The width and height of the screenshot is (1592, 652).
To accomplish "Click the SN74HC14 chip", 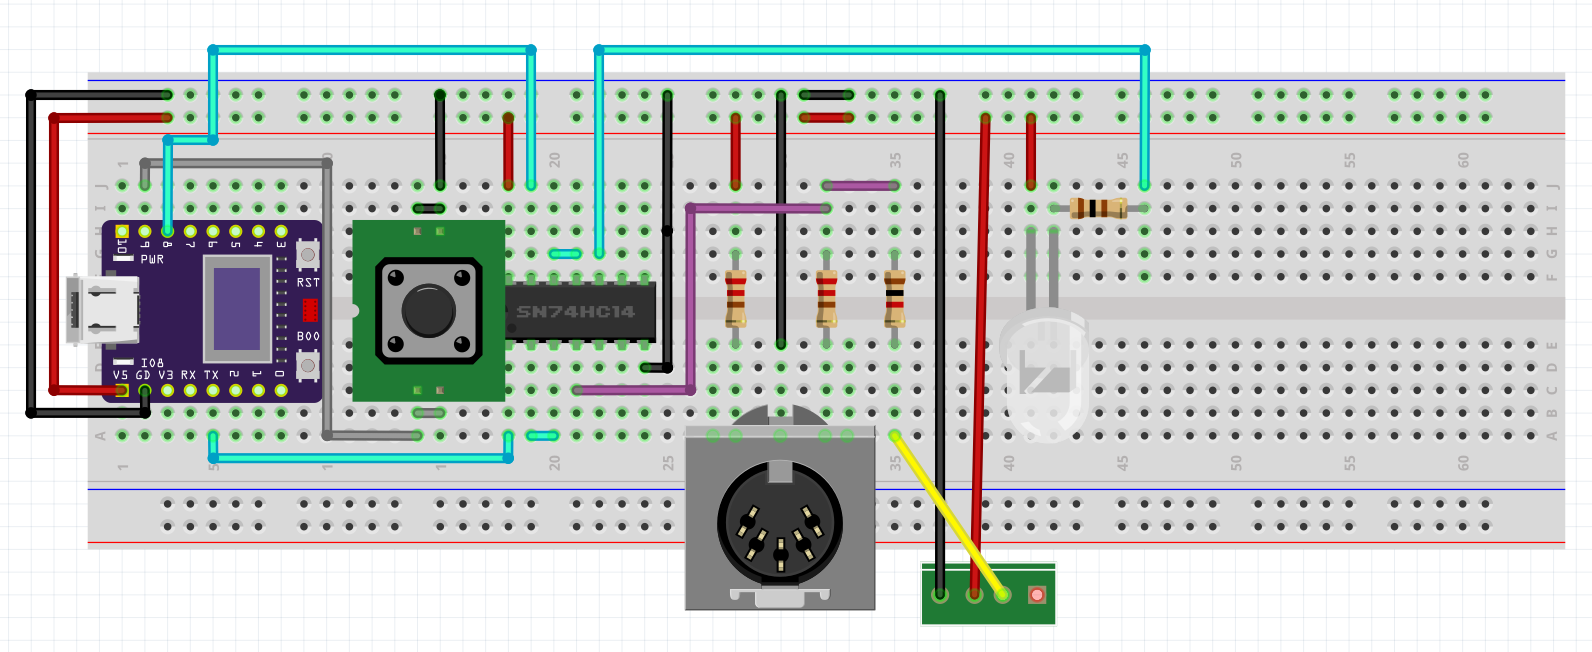I will 580,311.
